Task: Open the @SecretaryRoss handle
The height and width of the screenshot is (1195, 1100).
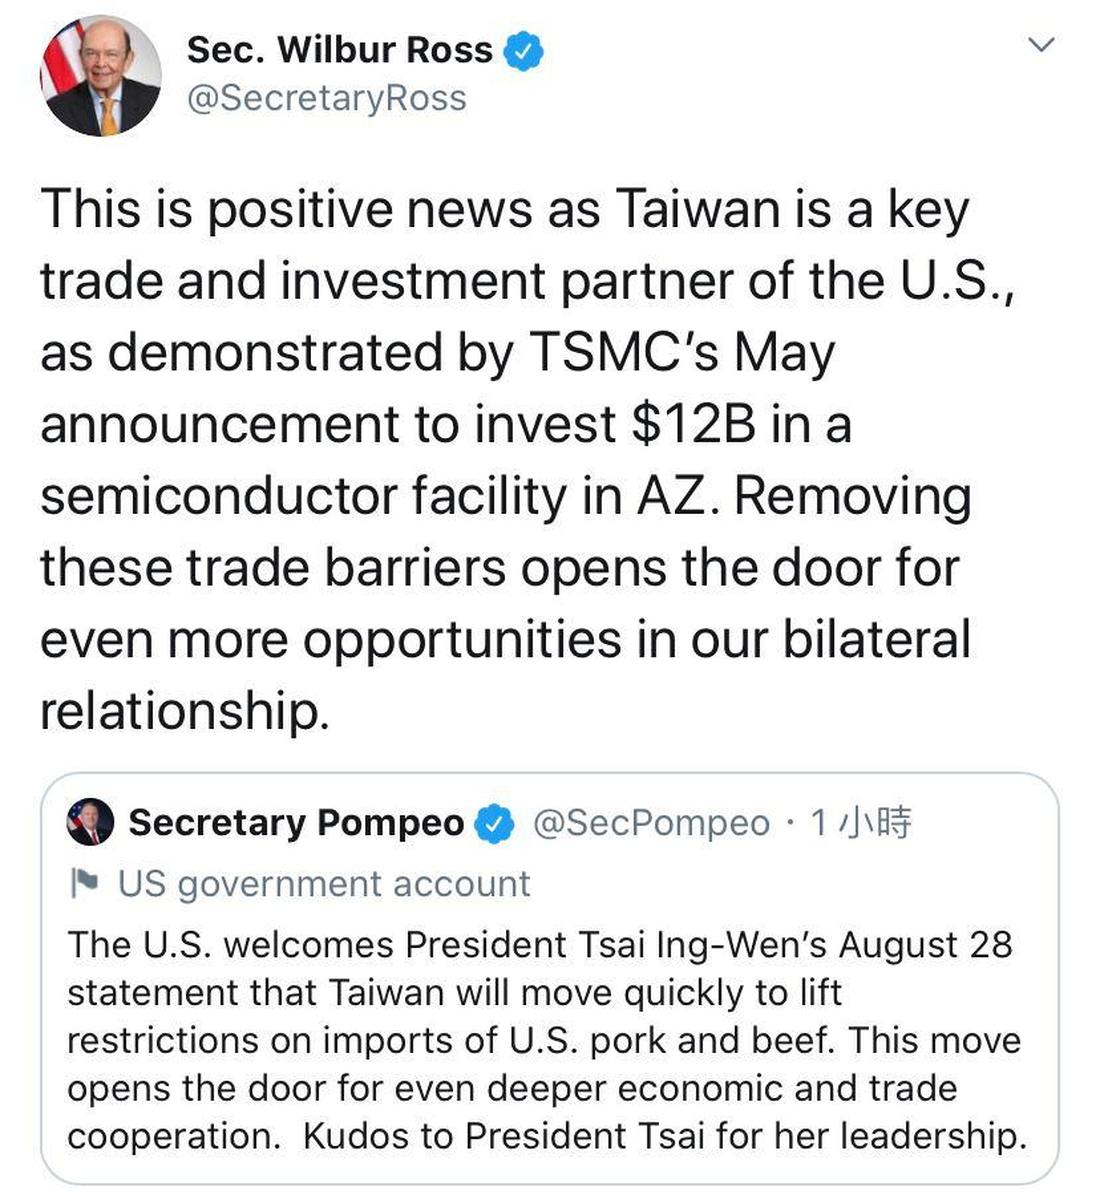Action: click(327, 98)
